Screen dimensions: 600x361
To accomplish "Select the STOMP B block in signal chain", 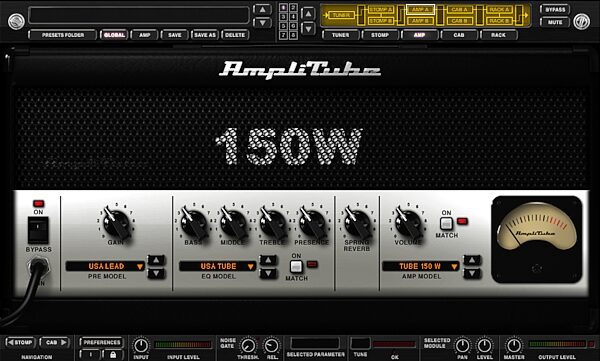I will point(380,21).
